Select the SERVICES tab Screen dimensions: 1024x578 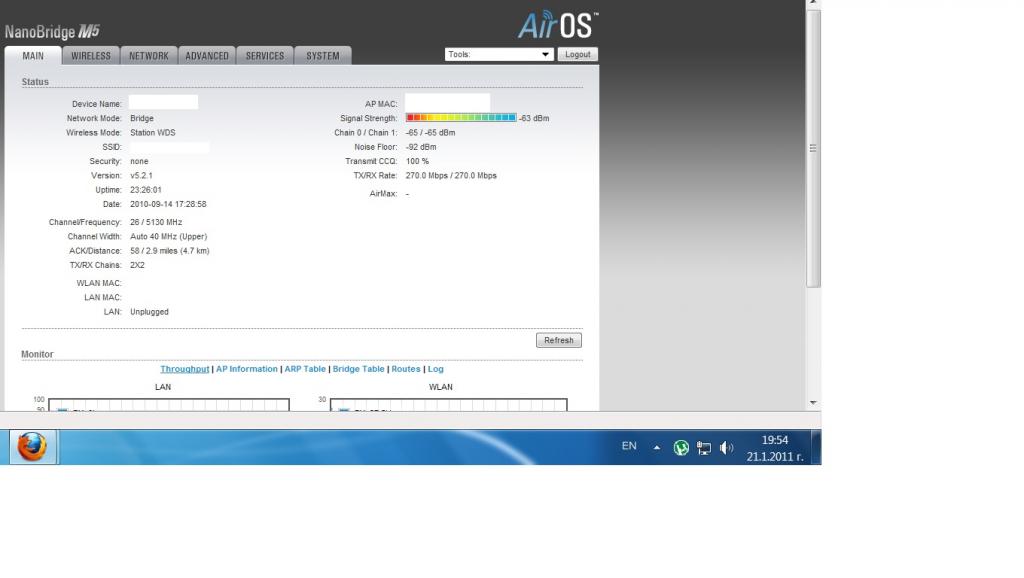(x=265, y=56)
